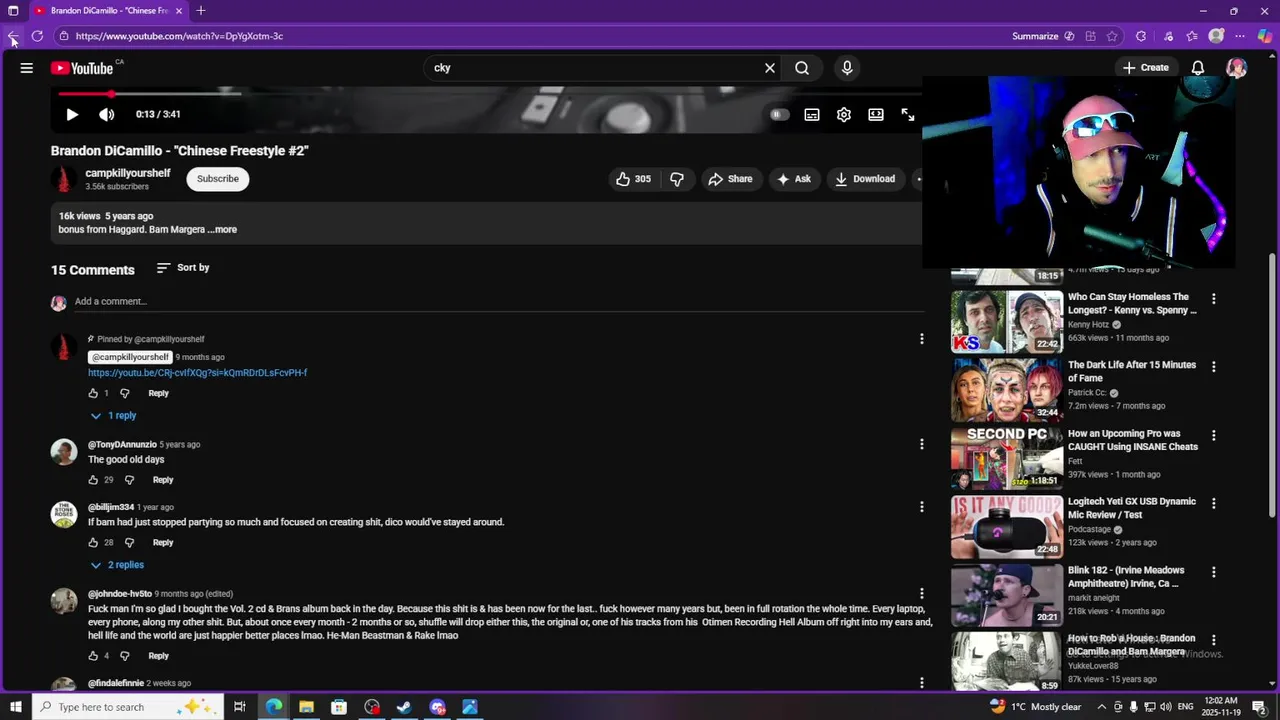Share the video
The height and width of the screenshot is (720, 1280).
[x=730, y=179]
